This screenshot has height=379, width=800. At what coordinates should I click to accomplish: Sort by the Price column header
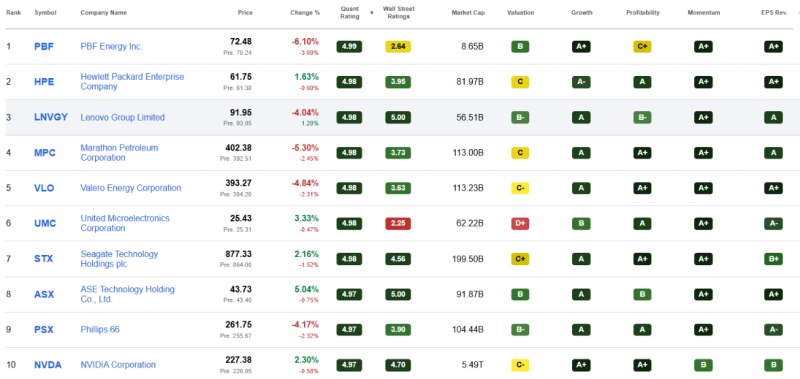245,13
